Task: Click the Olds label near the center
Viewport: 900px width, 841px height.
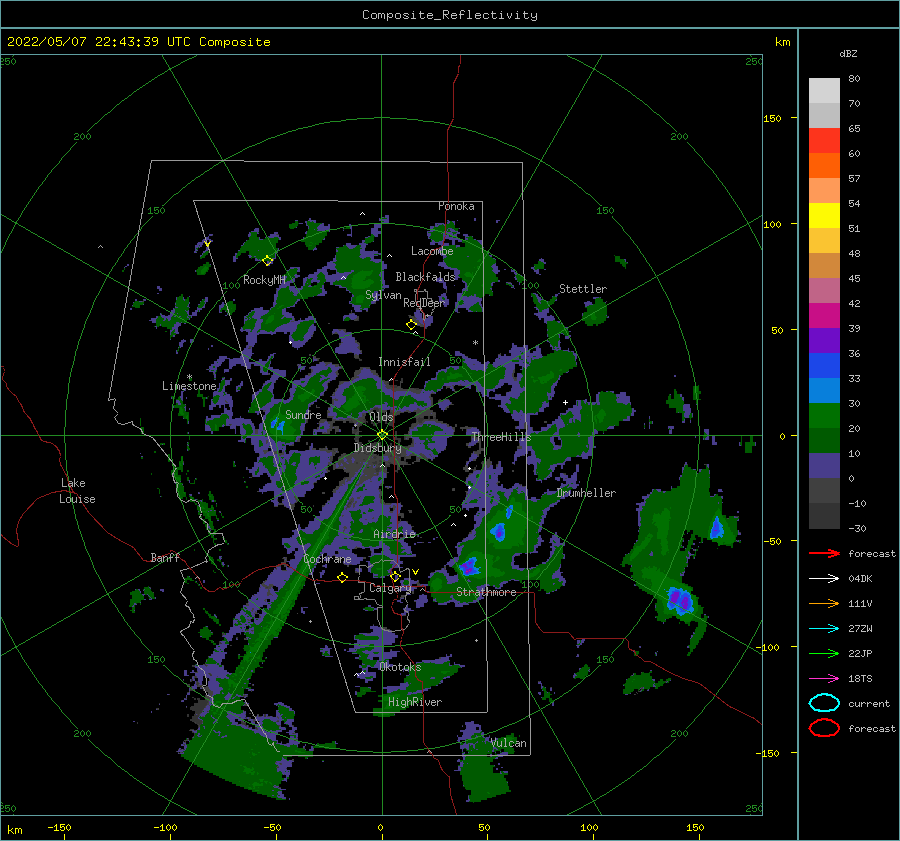Action: coord(381,417)
